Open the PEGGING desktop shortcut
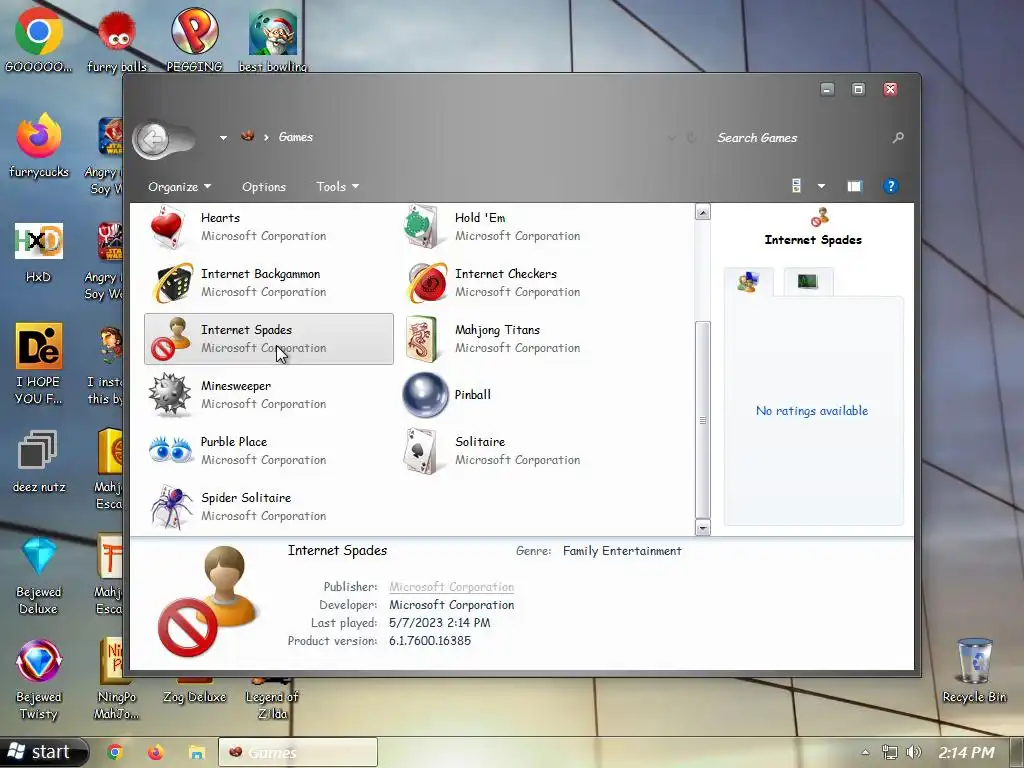This screenshot has width=1024, height=768. tap(194, 31)
